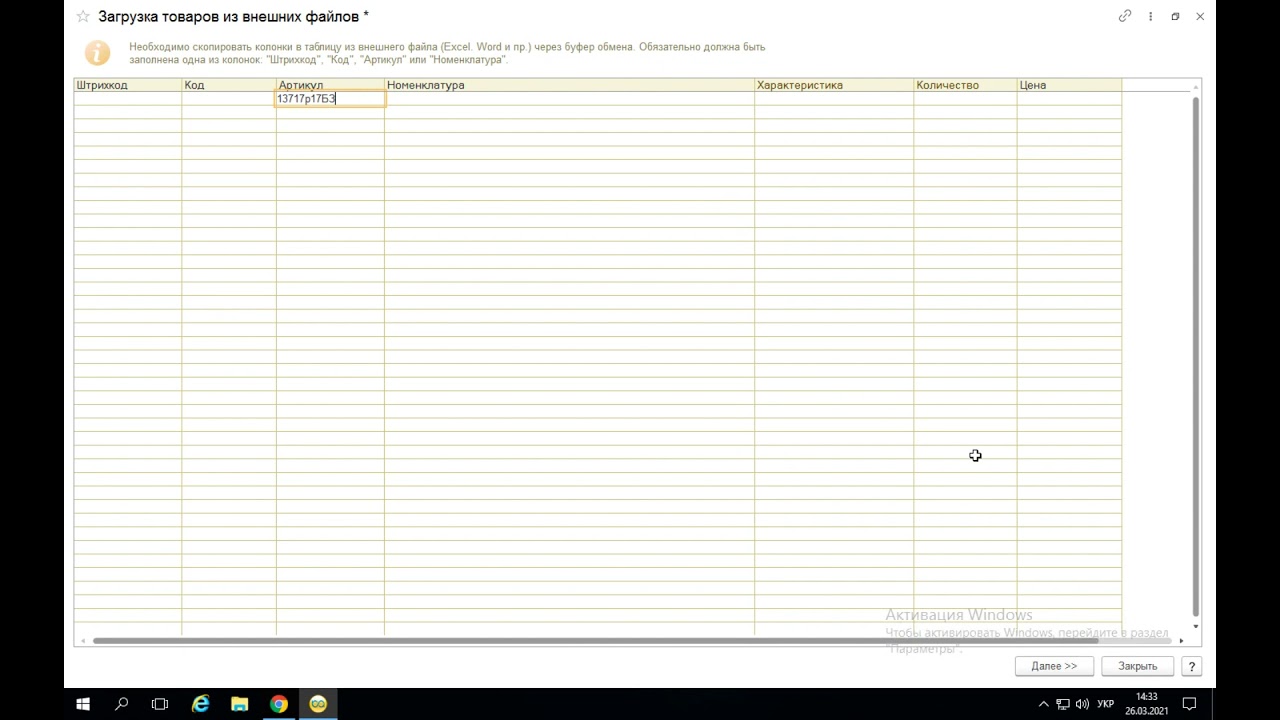Restore the window size with title bar icon

tap(1175, 16)
